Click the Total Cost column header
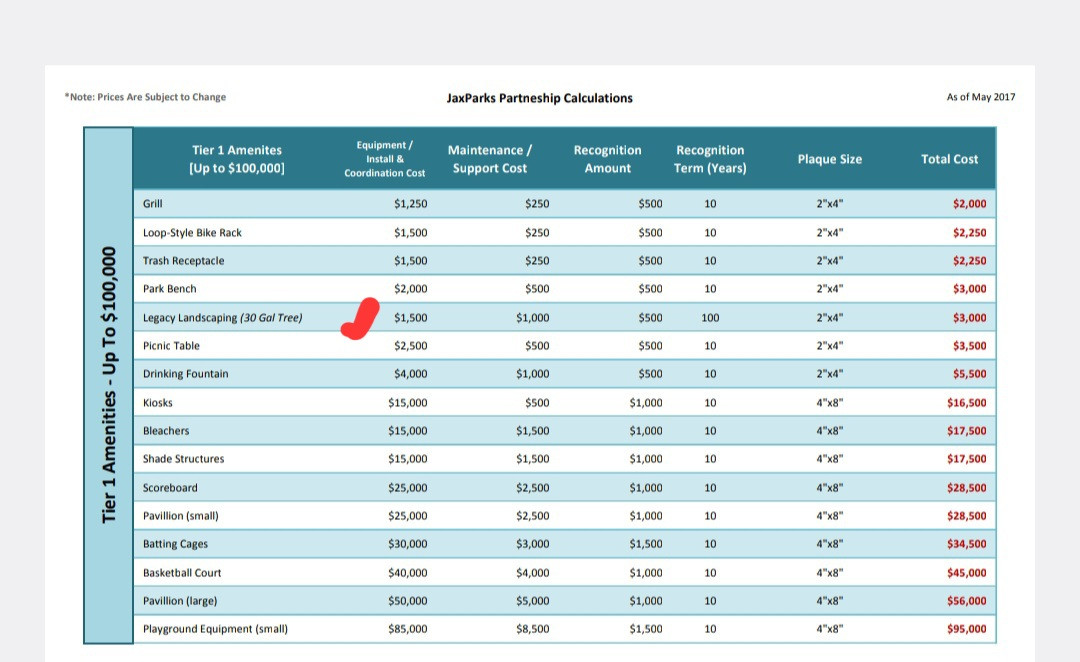 click(x=949, y=159)
